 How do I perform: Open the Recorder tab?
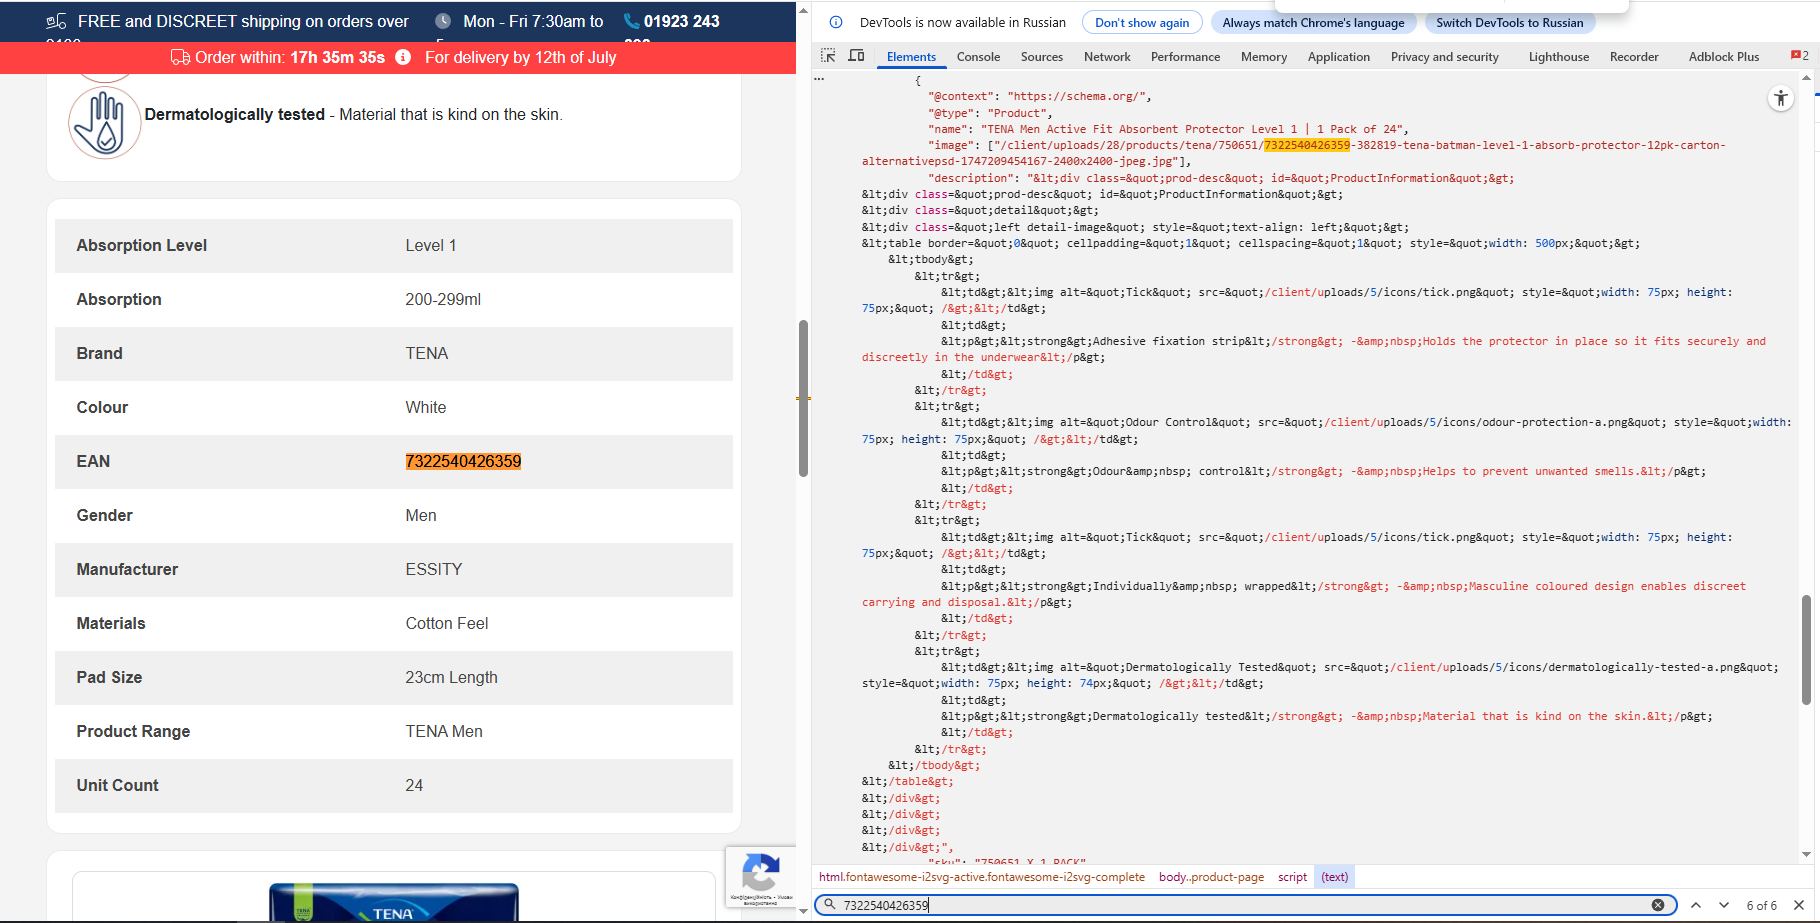pos(1634,57)
